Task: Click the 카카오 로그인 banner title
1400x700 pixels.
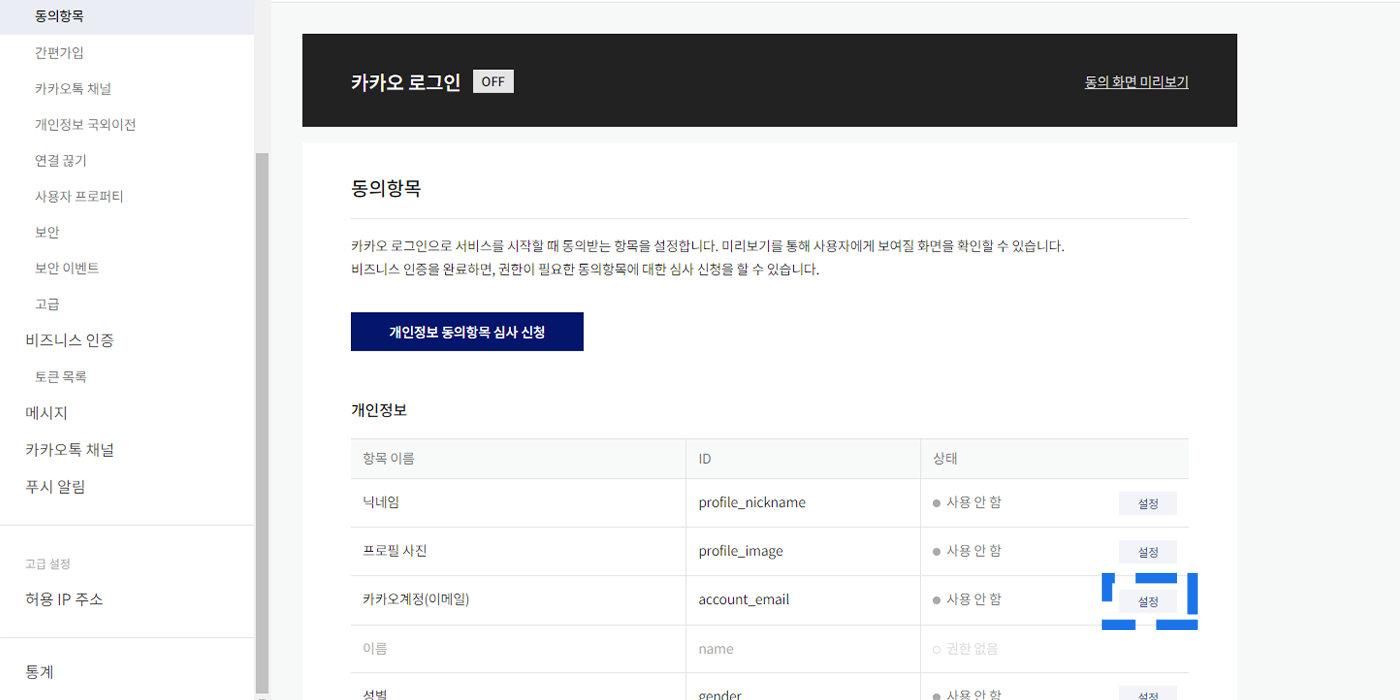Action: 406,82
